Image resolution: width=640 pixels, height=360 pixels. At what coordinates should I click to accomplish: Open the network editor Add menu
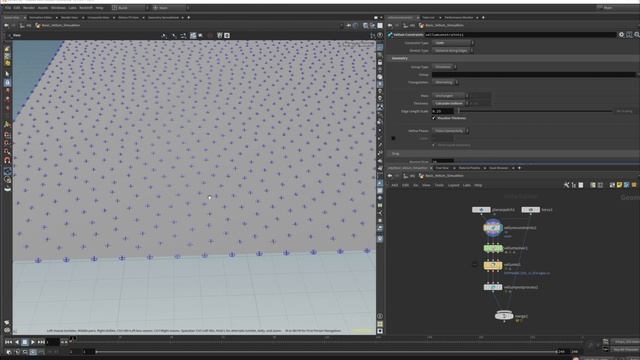click(x=395, y=185)
